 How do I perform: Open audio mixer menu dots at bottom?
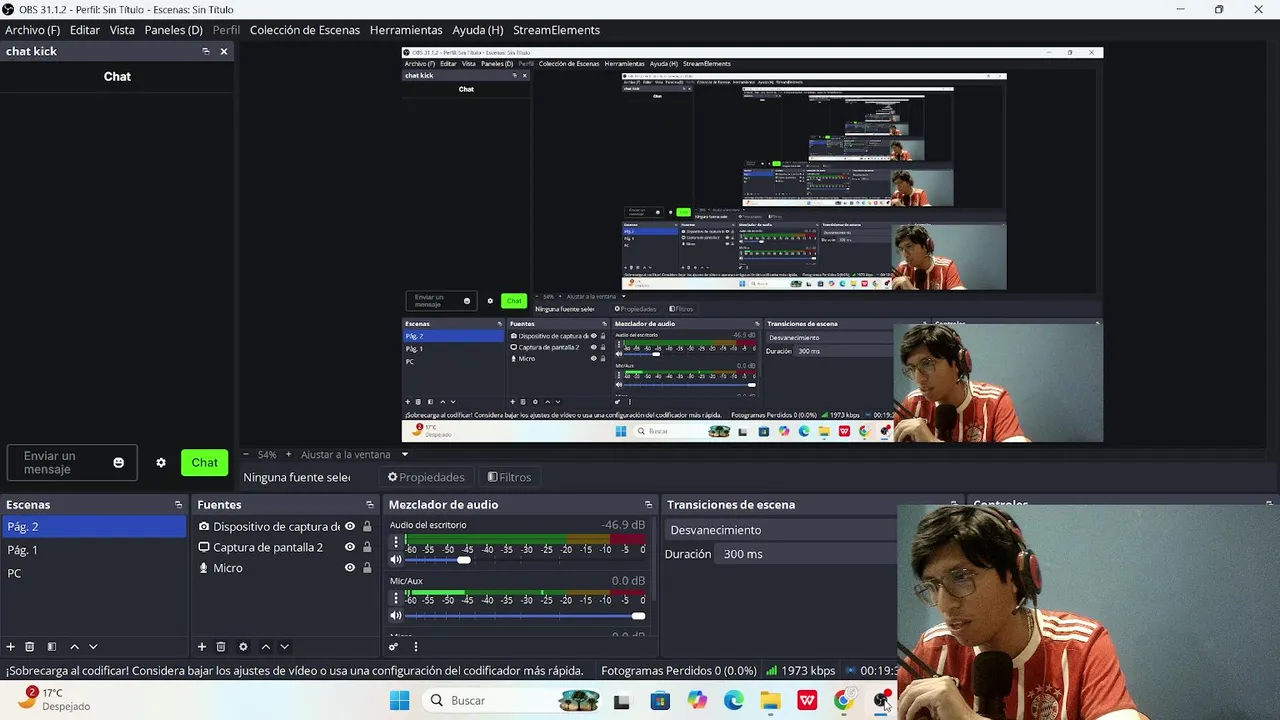[x=416, y=647]
